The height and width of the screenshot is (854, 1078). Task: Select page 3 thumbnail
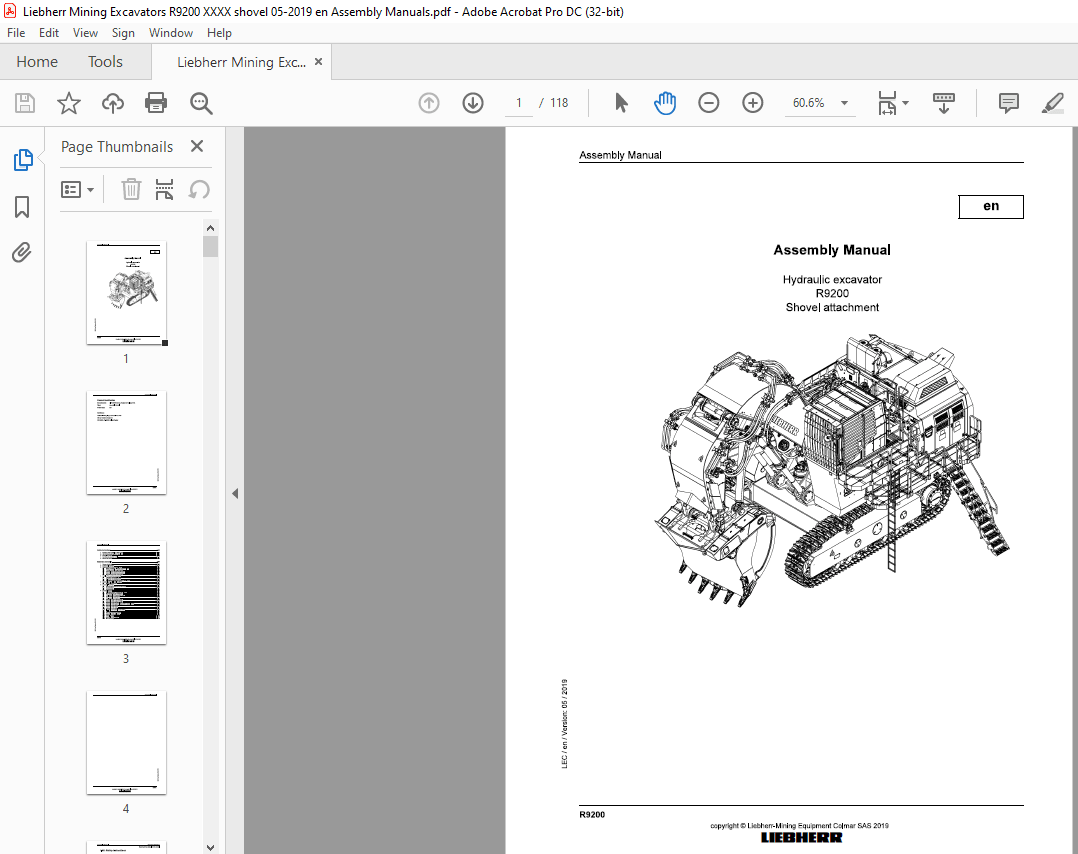point(126,593)
